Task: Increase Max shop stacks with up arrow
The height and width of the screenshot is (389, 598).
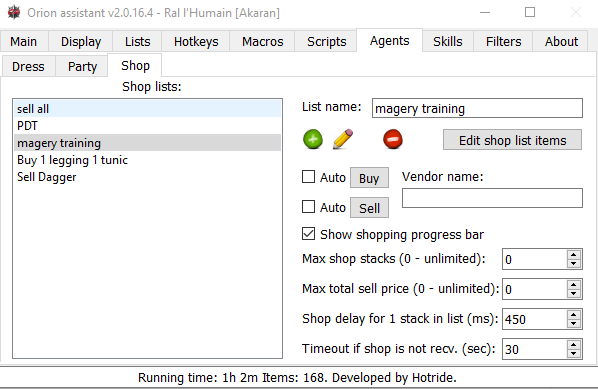Action: coord(574,255)
